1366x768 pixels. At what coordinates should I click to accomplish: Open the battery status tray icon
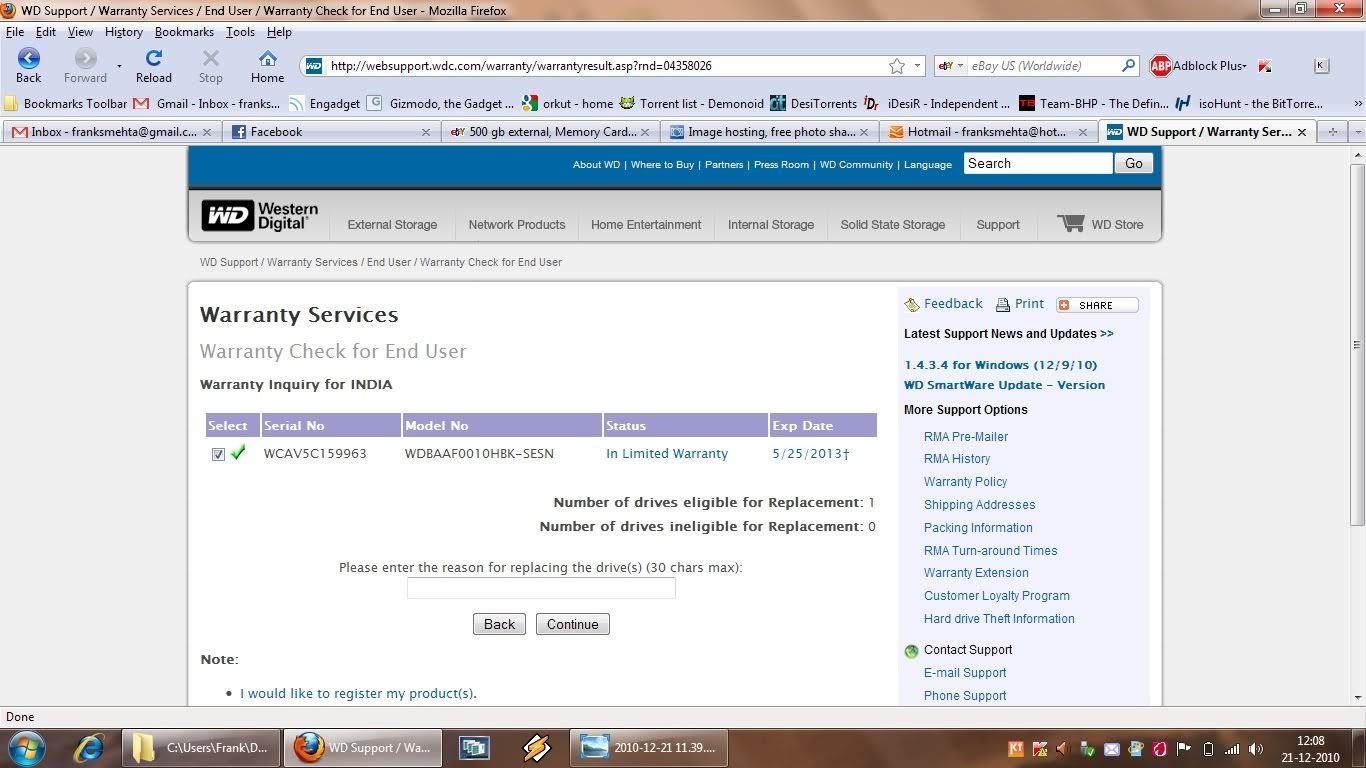point(1208,748)
